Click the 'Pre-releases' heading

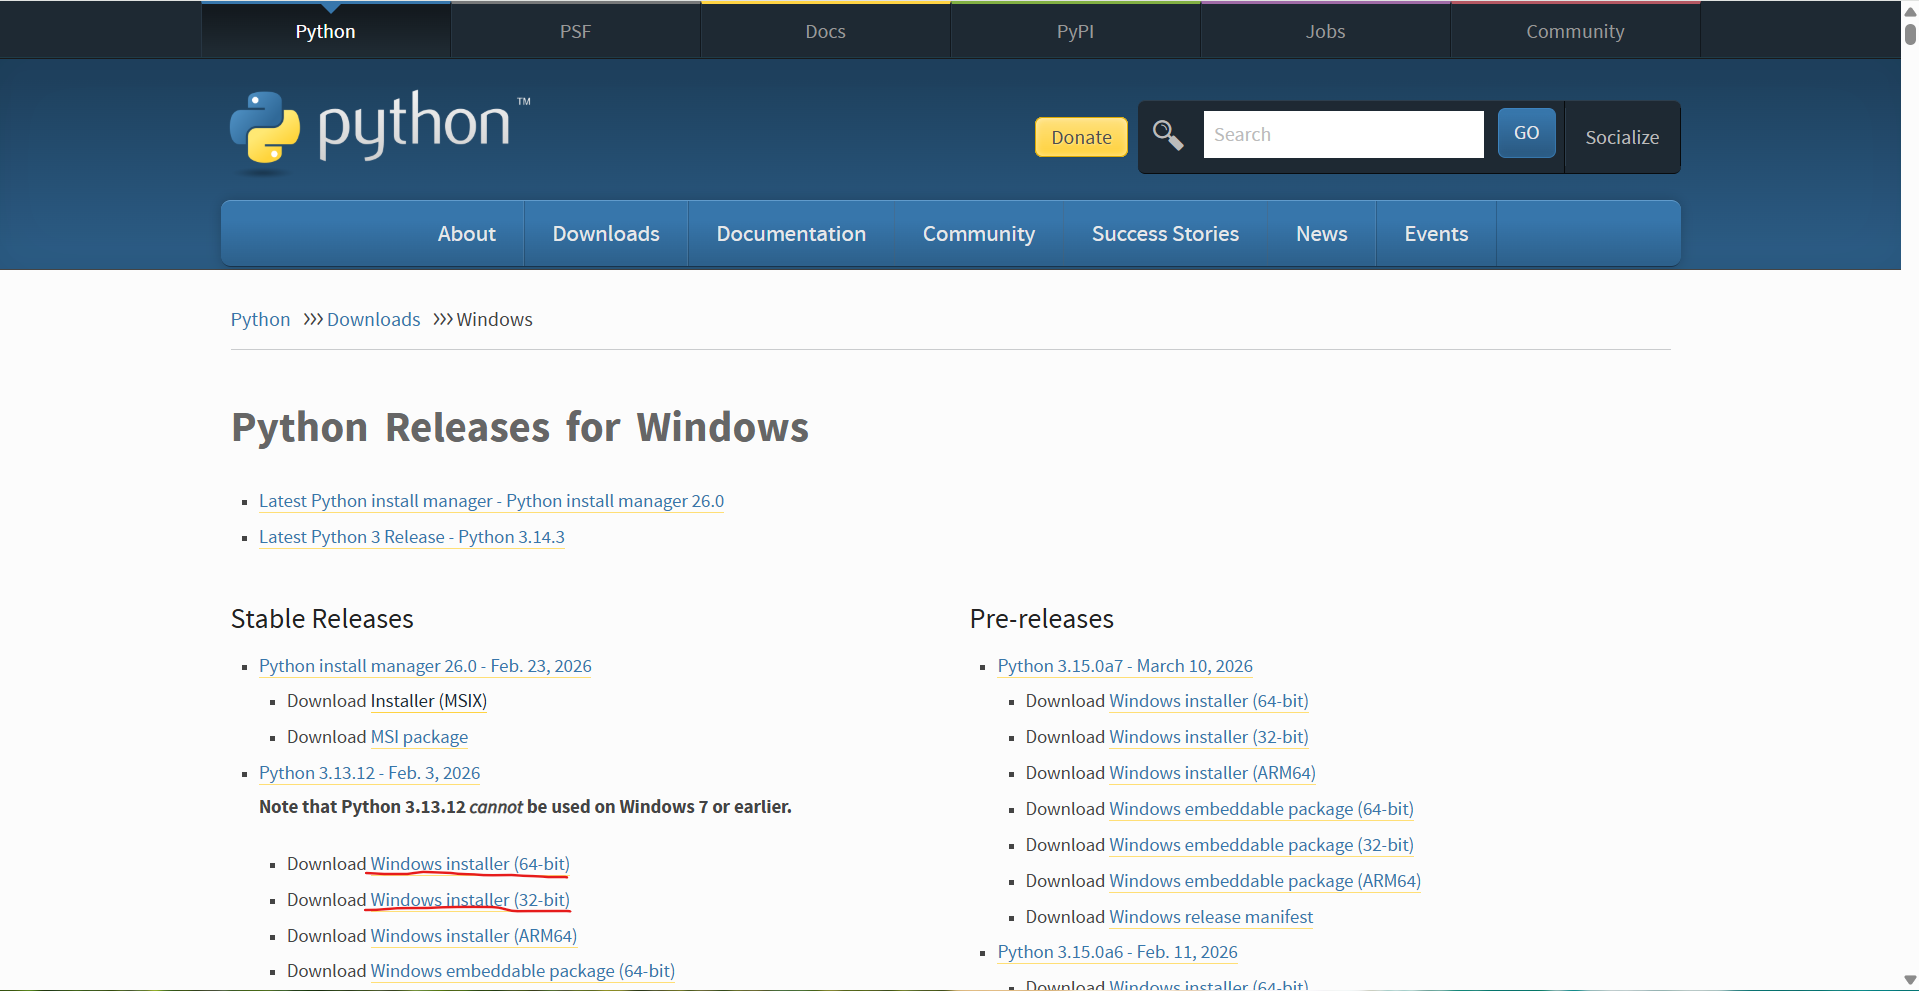click(x=1042, y=619)
